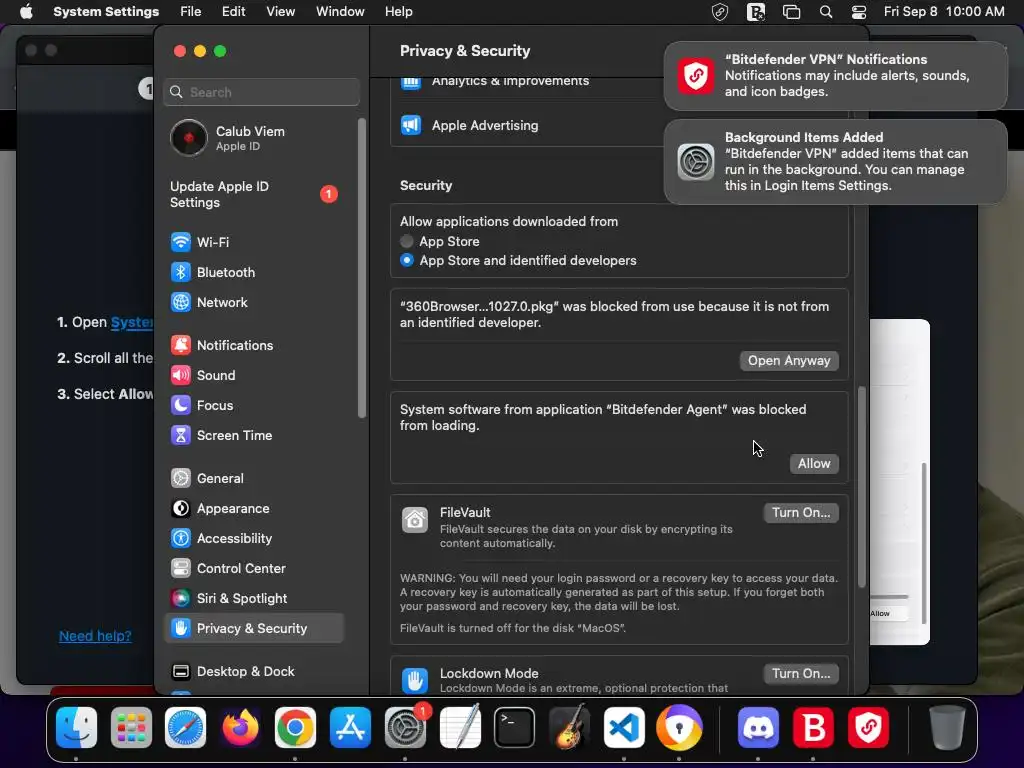This screenshot has height=768, width=1024.
Task: Click Bitdefender shield in menu bar
Action: tap(720, 12)
